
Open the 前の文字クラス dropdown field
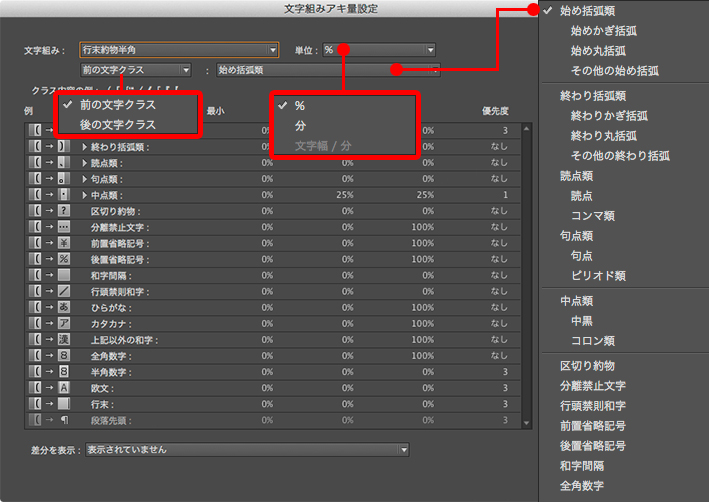coord(136,70)
